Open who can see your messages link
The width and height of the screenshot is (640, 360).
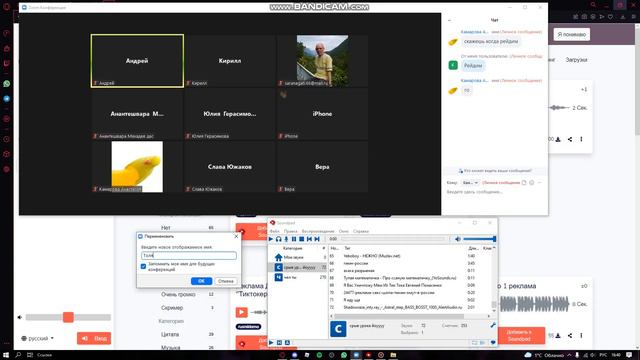point(495,171)
